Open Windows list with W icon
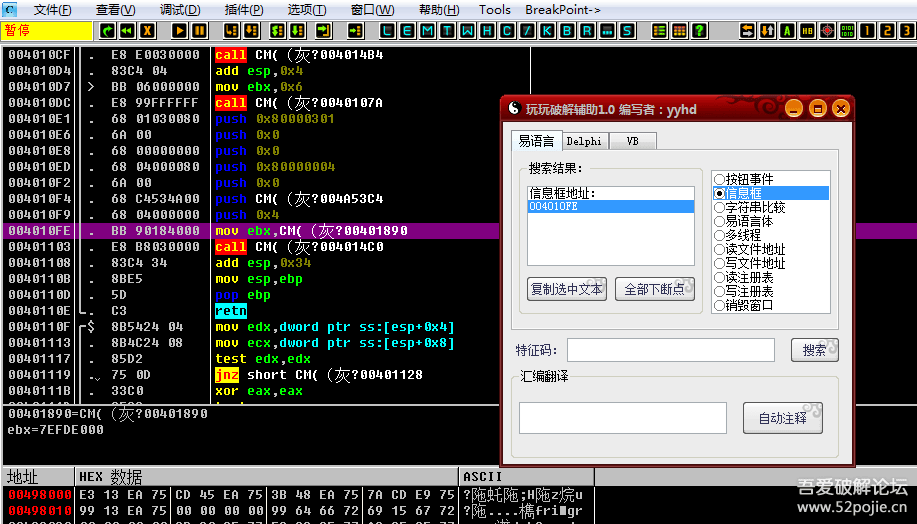This screenshot has height=524, width=917. coord(467,30)
